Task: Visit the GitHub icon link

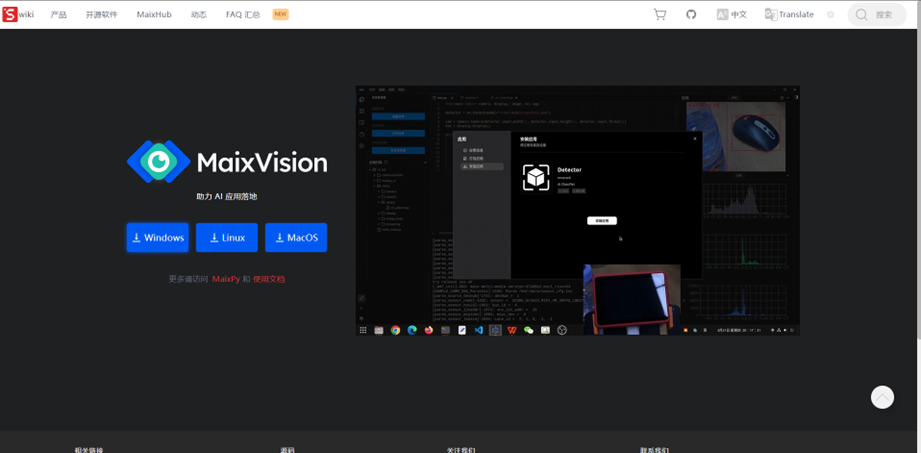Action: (691, 15)
